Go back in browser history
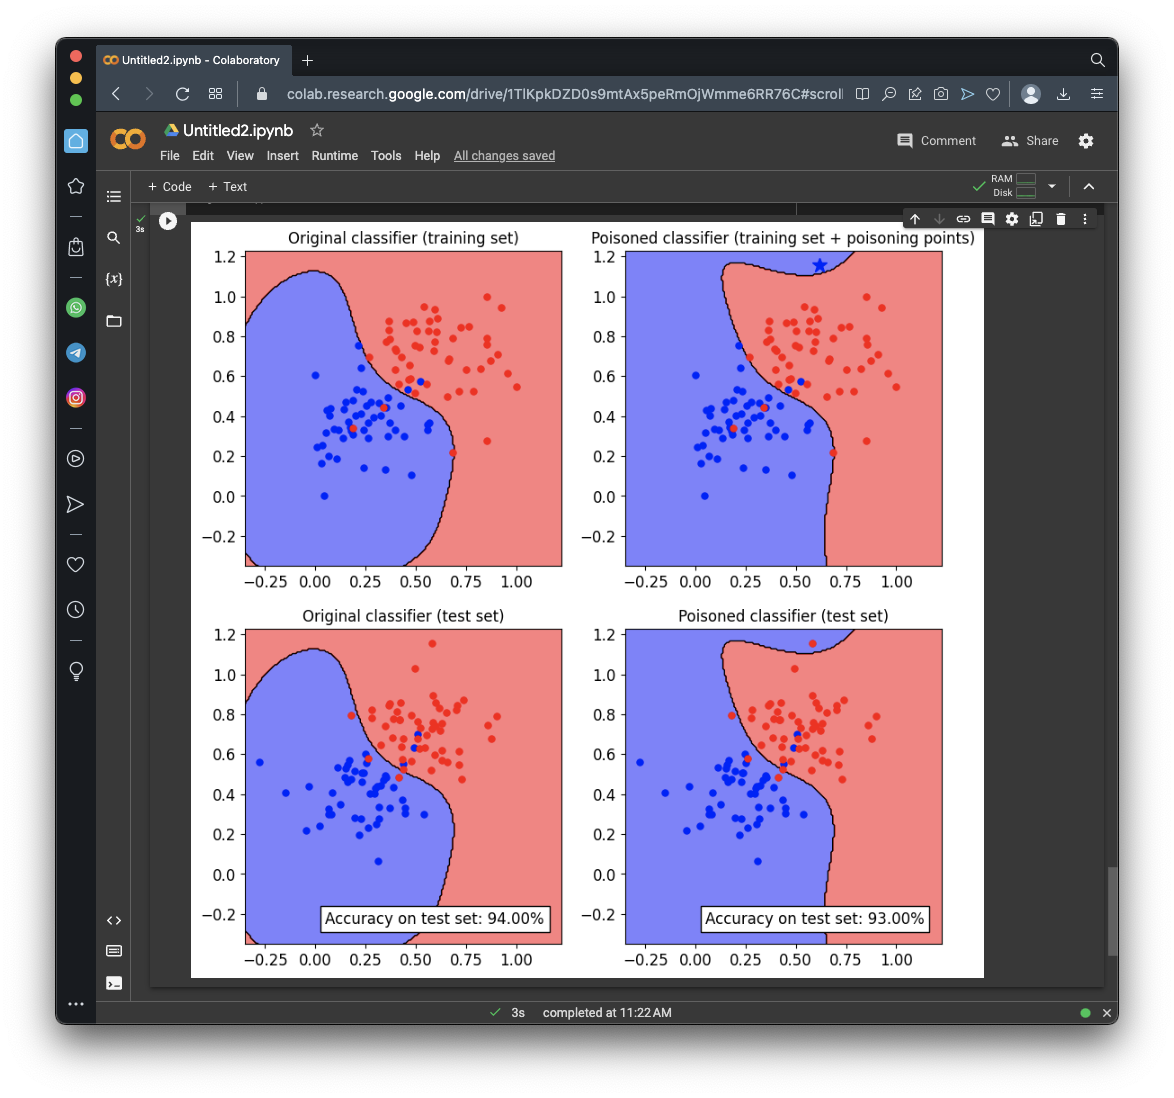The height and width of the screenshot is (1098, 1174). (x=116, y=94)
